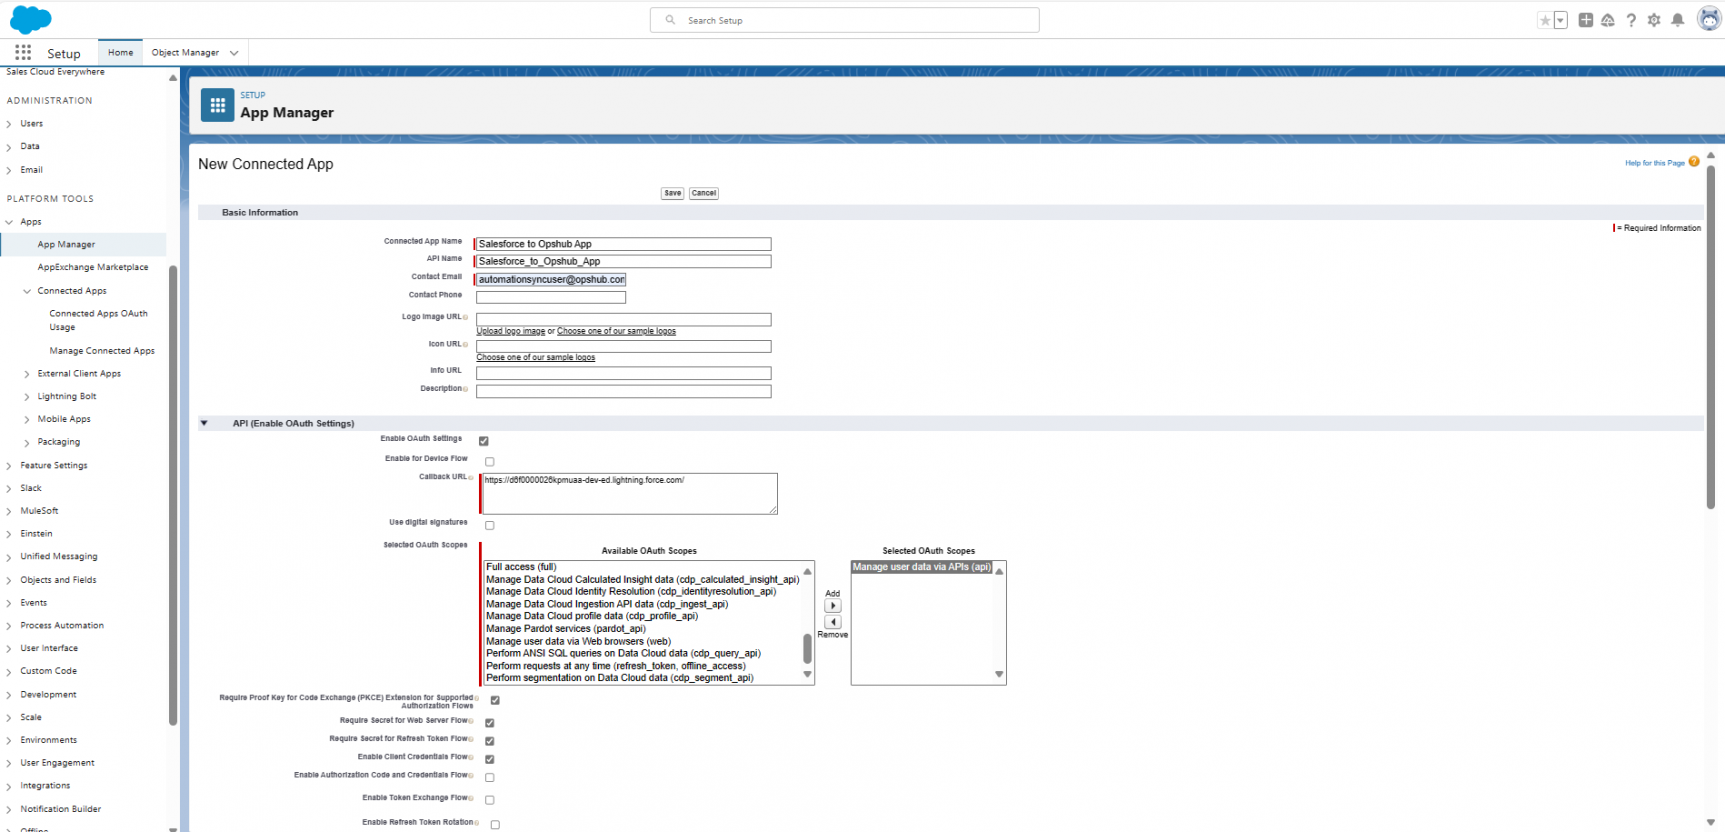Enable the Device Flow checkbox
This screenshot has height=832, width=1725.
490,462
